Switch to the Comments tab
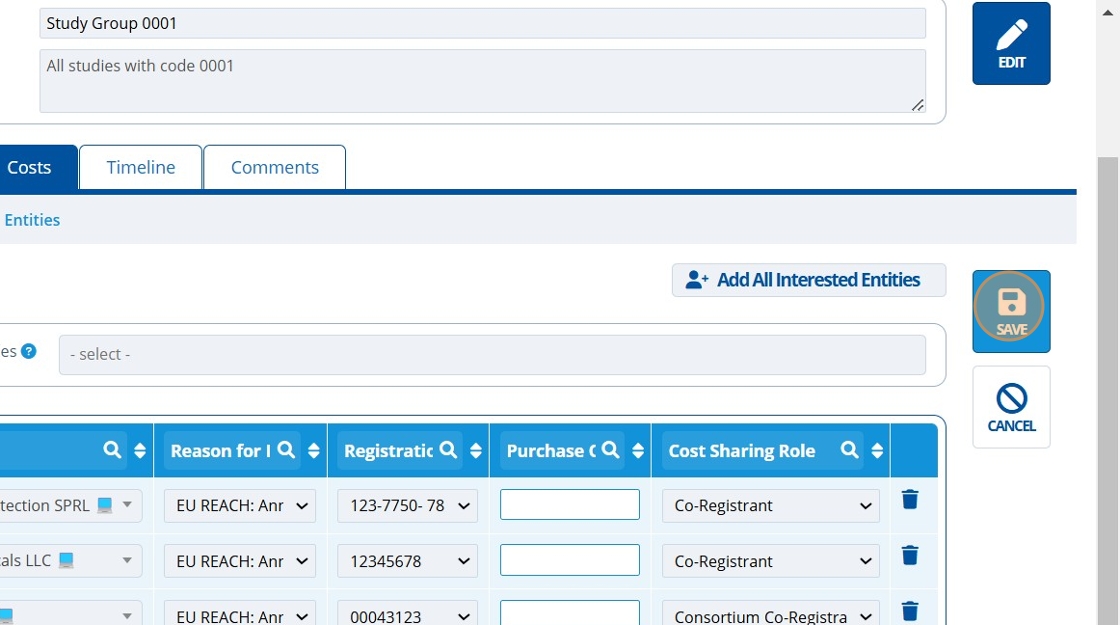The height and width of the screenshot is (625, 1120). point(274,168)
